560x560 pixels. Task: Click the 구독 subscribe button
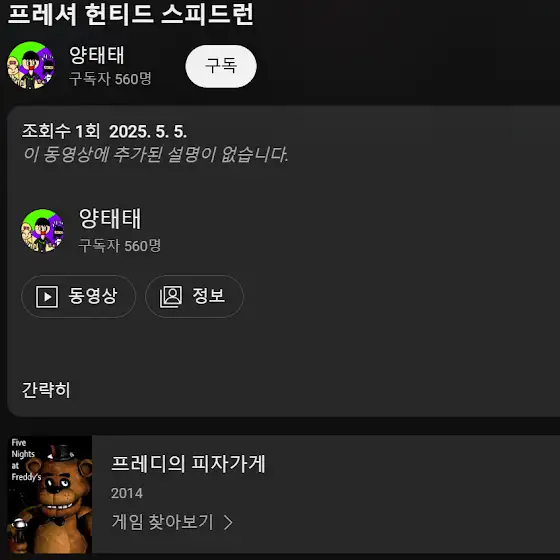221,66
